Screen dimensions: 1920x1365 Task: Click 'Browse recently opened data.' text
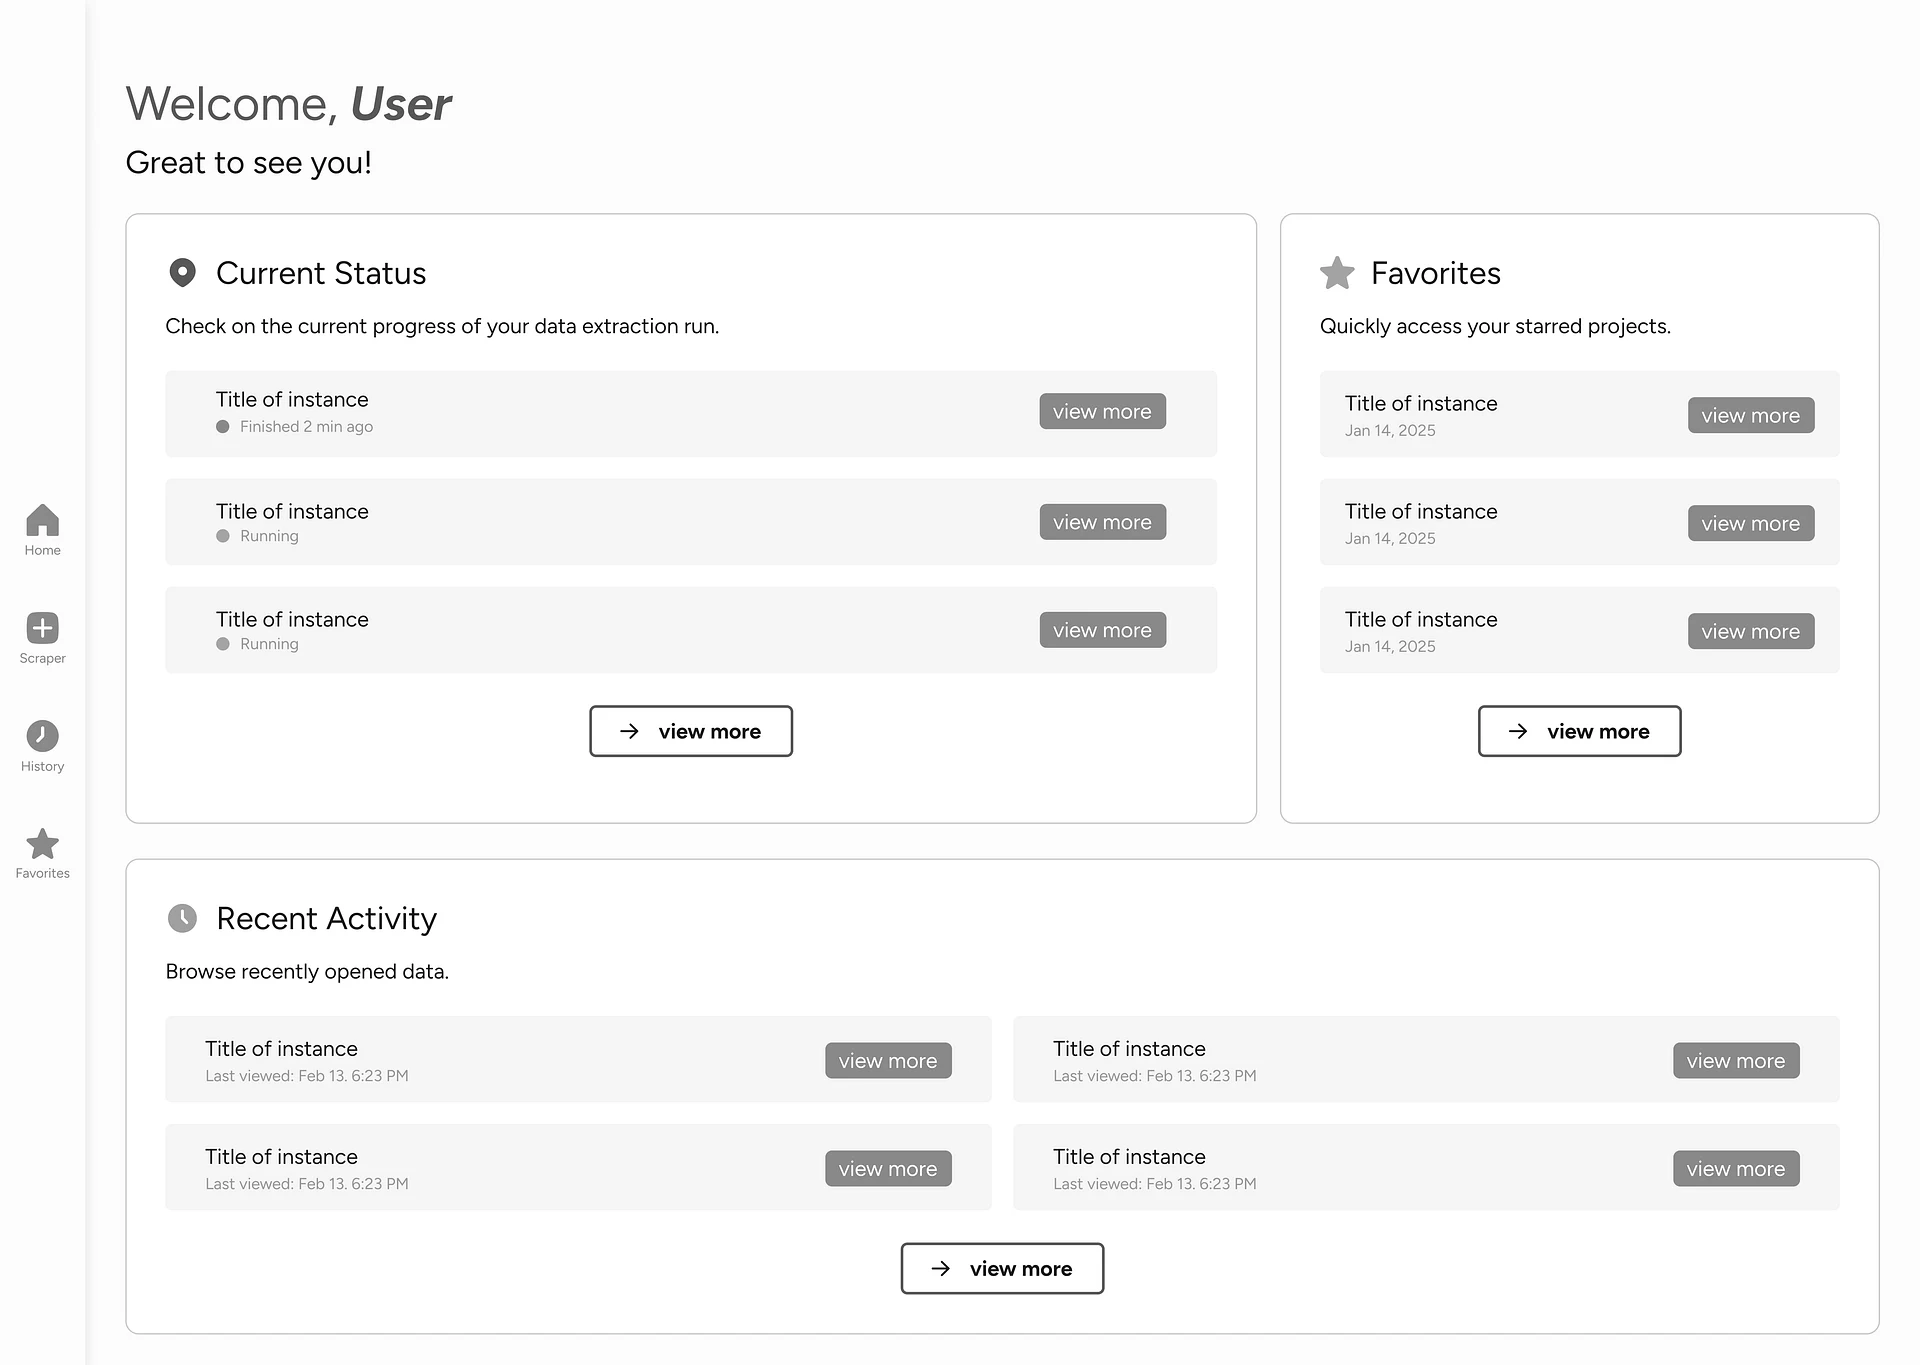pyautogui.click(x=307, y=971)
